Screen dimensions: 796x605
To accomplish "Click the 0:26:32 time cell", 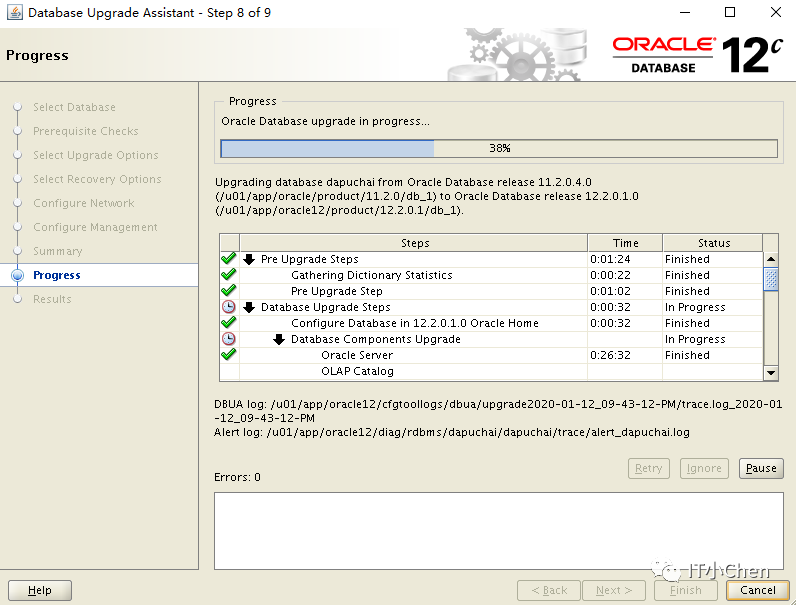I will click(610, 355).
